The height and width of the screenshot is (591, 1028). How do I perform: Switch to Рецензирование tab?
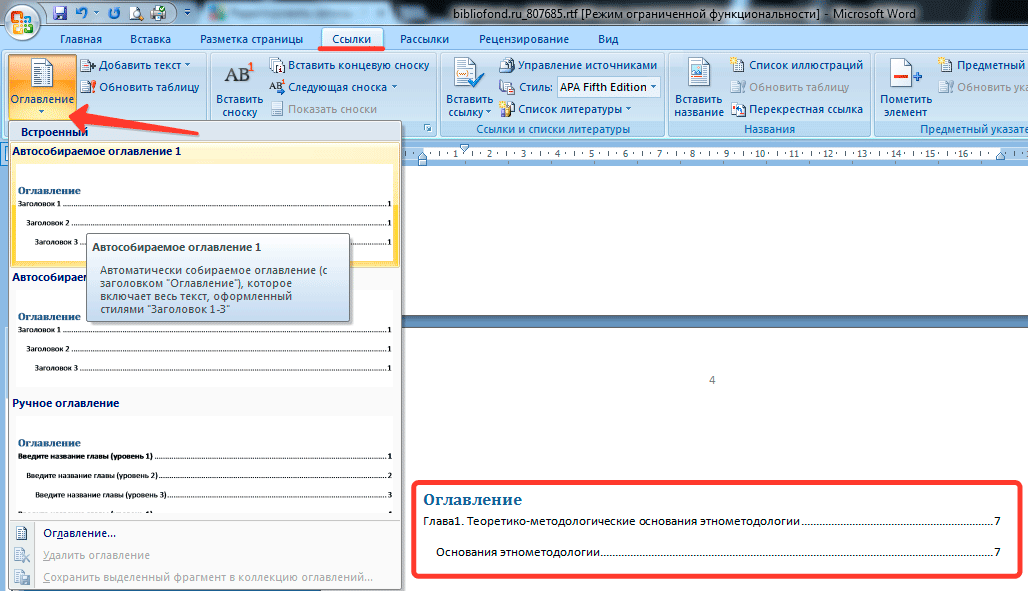point(524,39)
